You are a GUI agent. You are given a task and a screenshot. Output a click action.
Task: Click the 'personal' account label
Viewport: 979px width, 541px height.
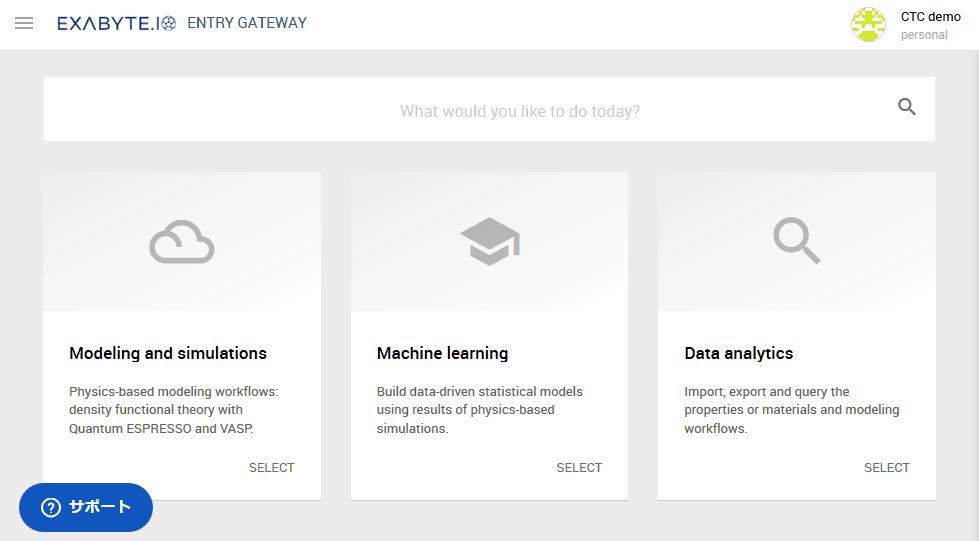point(924,35)
